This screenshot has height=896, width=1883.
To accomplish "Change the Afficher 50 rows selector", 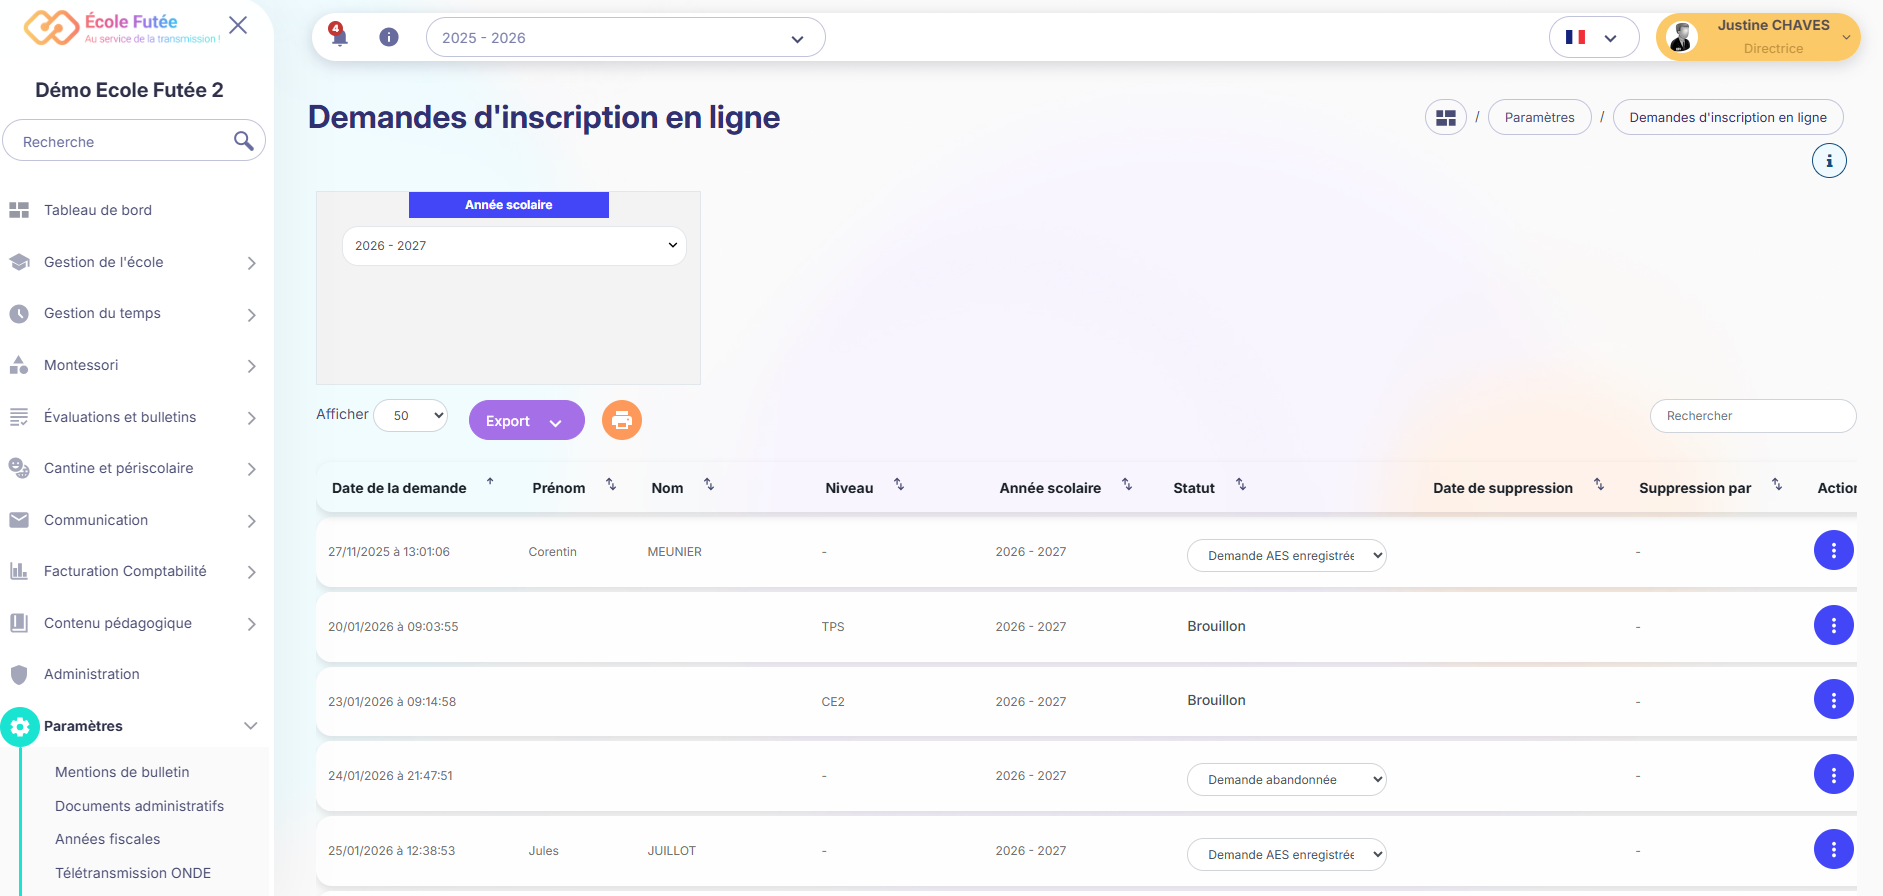I will pyautogui.click(x=410, y=415).
